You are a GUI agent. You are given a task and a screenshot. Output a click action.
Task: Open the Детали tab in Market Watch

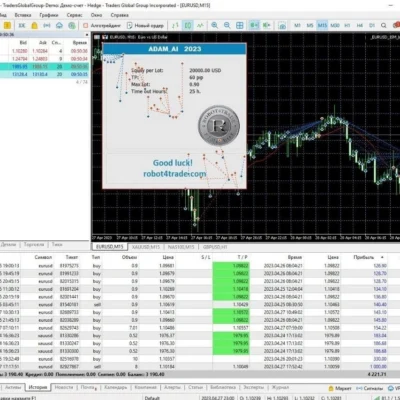pos(8,244)
